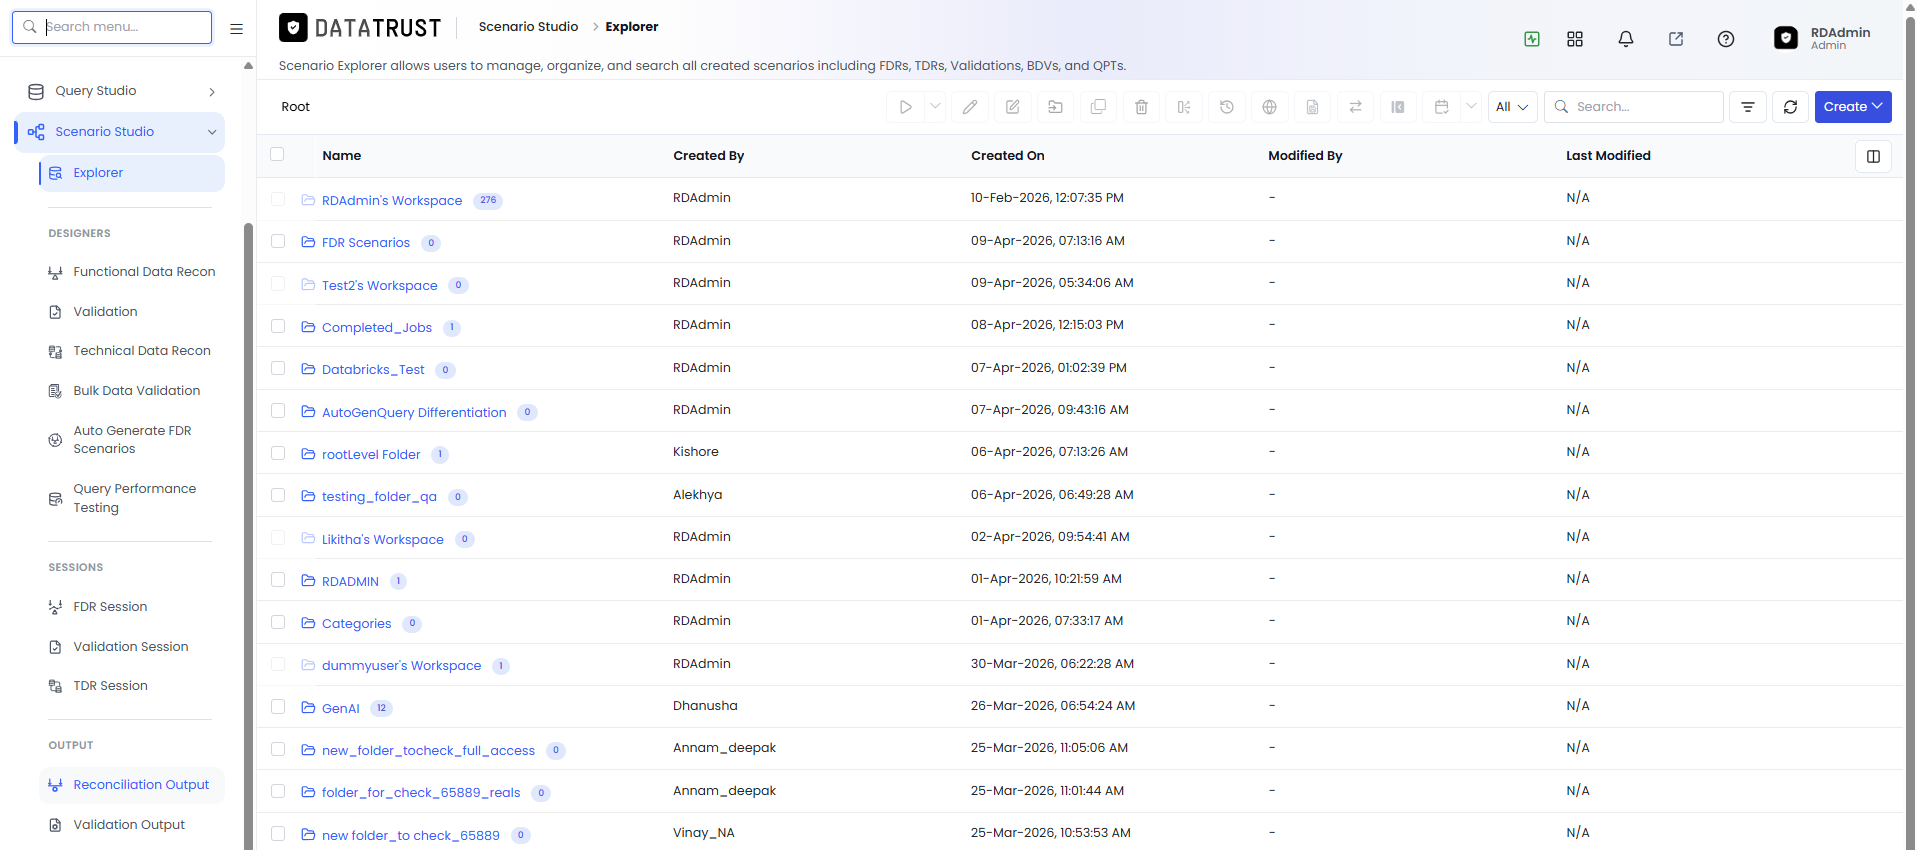Check the RDADMIN row checkbox

coord(278,580)
